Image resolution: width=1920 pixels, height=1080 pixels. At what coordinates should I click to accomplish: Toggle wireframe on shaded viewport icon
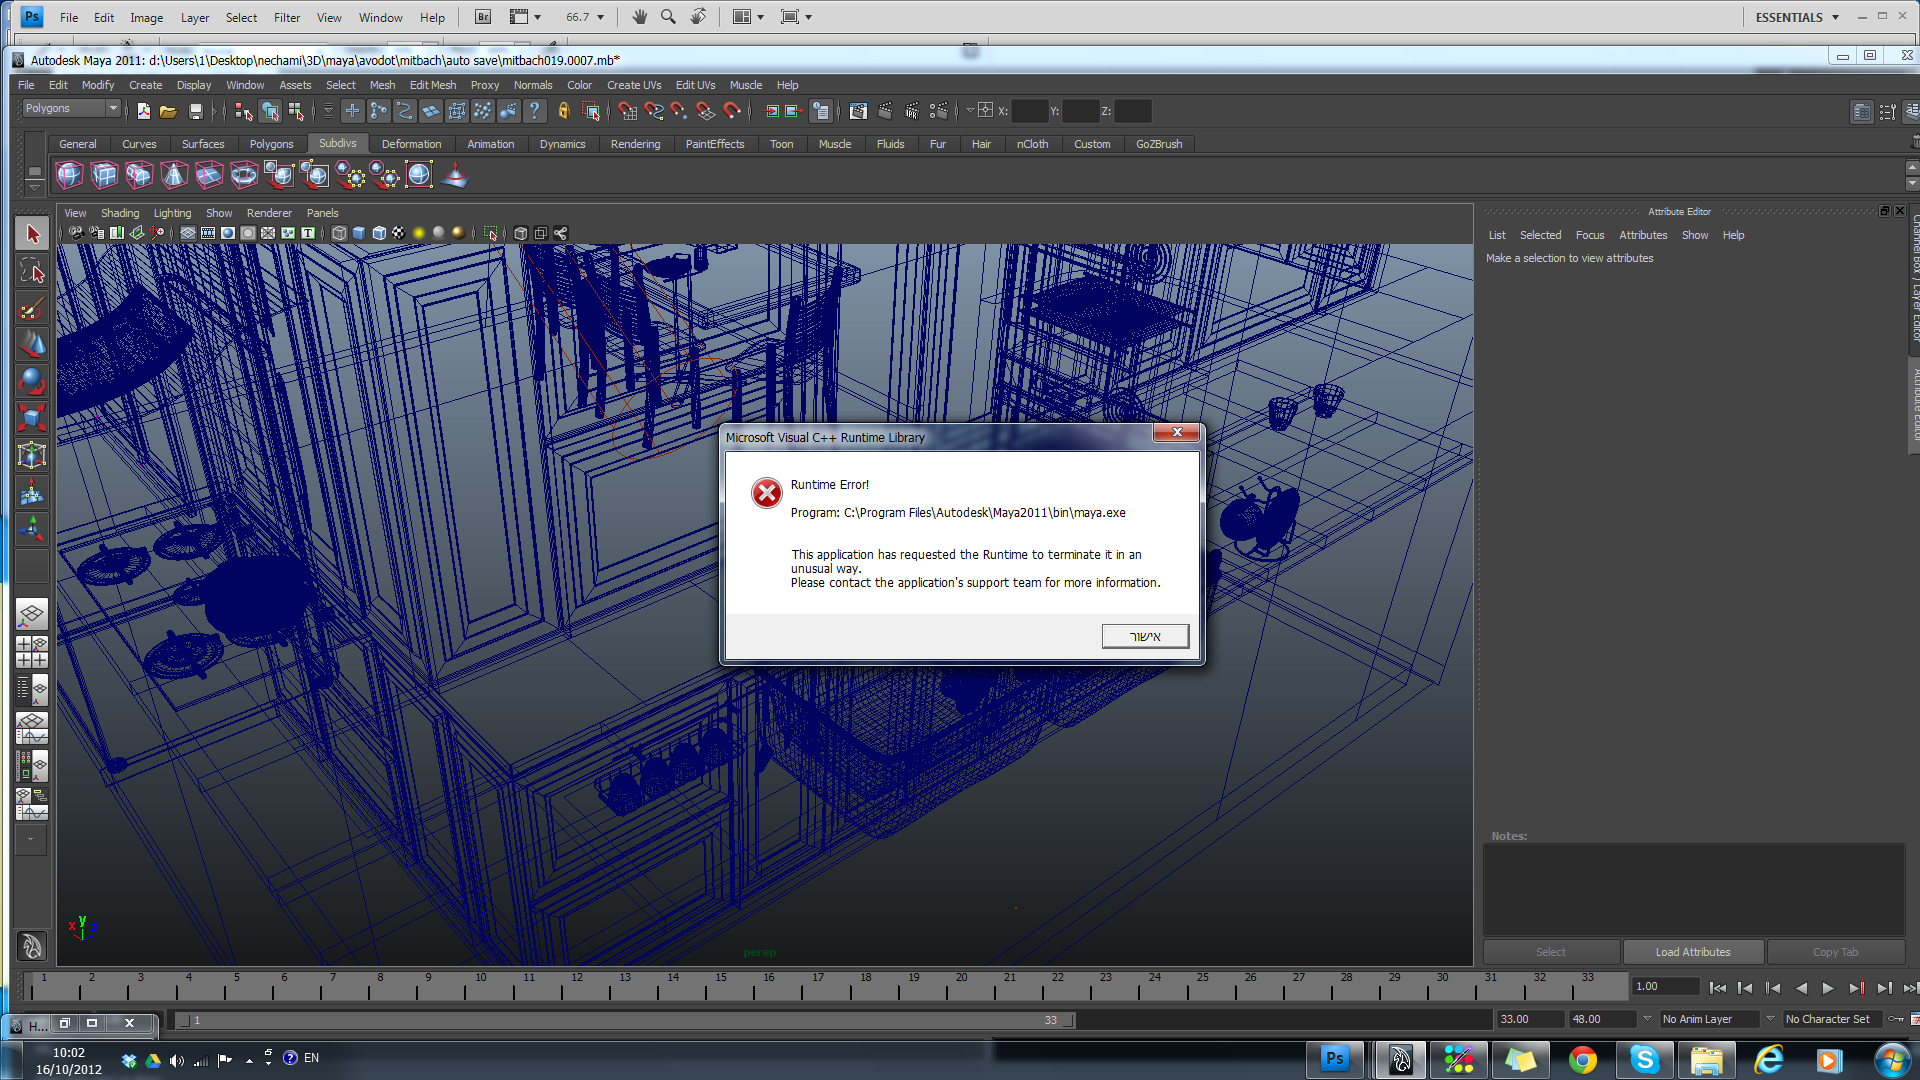[x=379, y=233]
